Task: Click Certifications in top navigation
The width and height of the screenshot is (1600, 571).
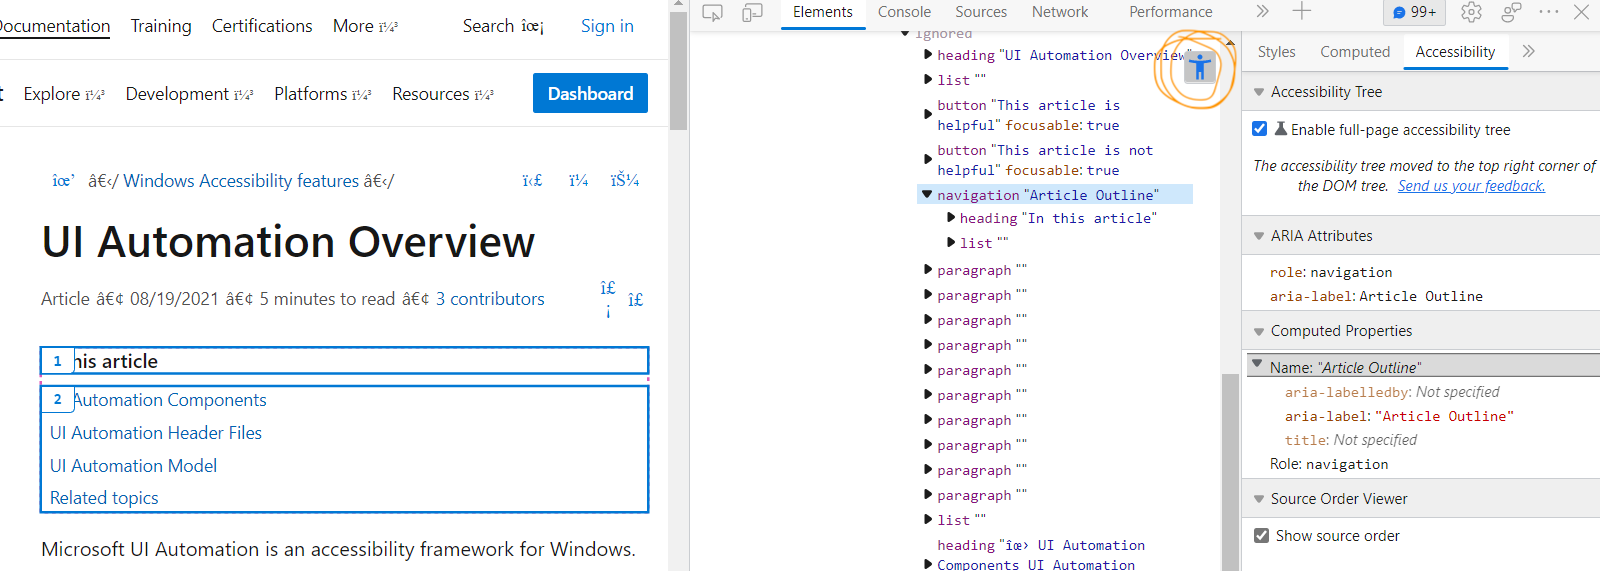Action: tap(262, 26)
